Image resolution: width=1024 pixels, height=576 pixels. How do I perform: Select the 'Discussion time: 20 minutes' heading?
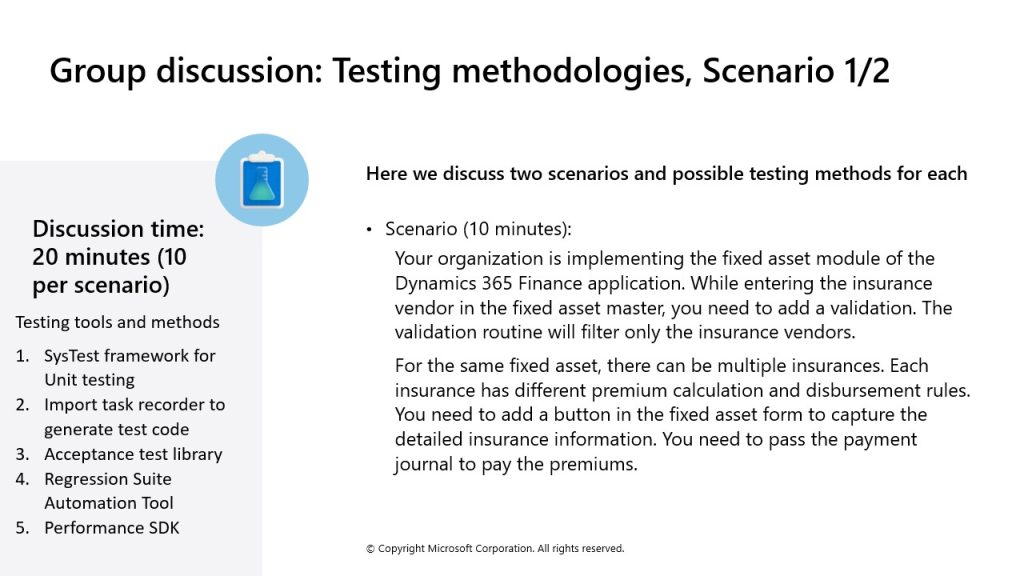click(x=118, y=257)
